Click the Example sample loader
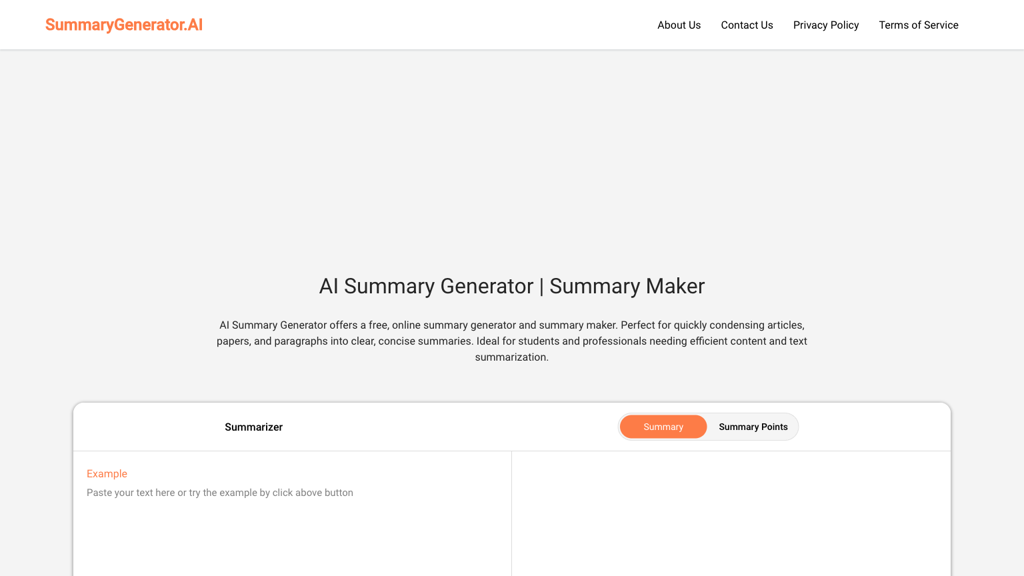This screenshot has height=576, width=1024. pyautogui.click(x=106, y=473)
